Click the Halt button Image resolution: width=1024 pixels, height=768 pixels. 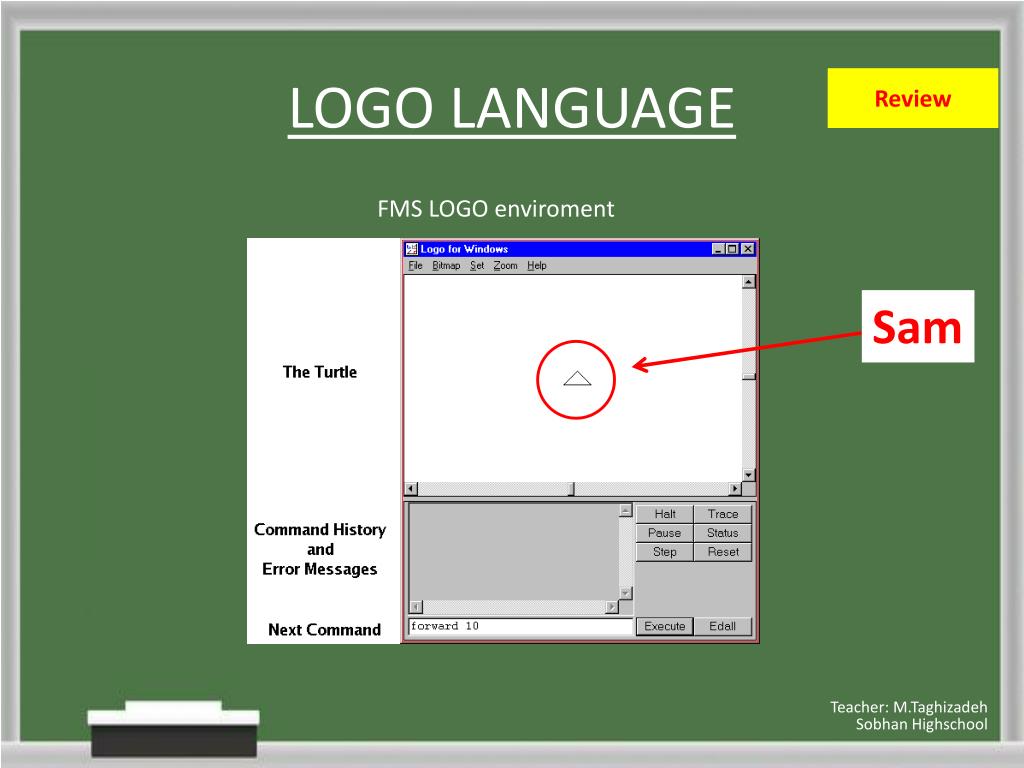coord(665,514)
